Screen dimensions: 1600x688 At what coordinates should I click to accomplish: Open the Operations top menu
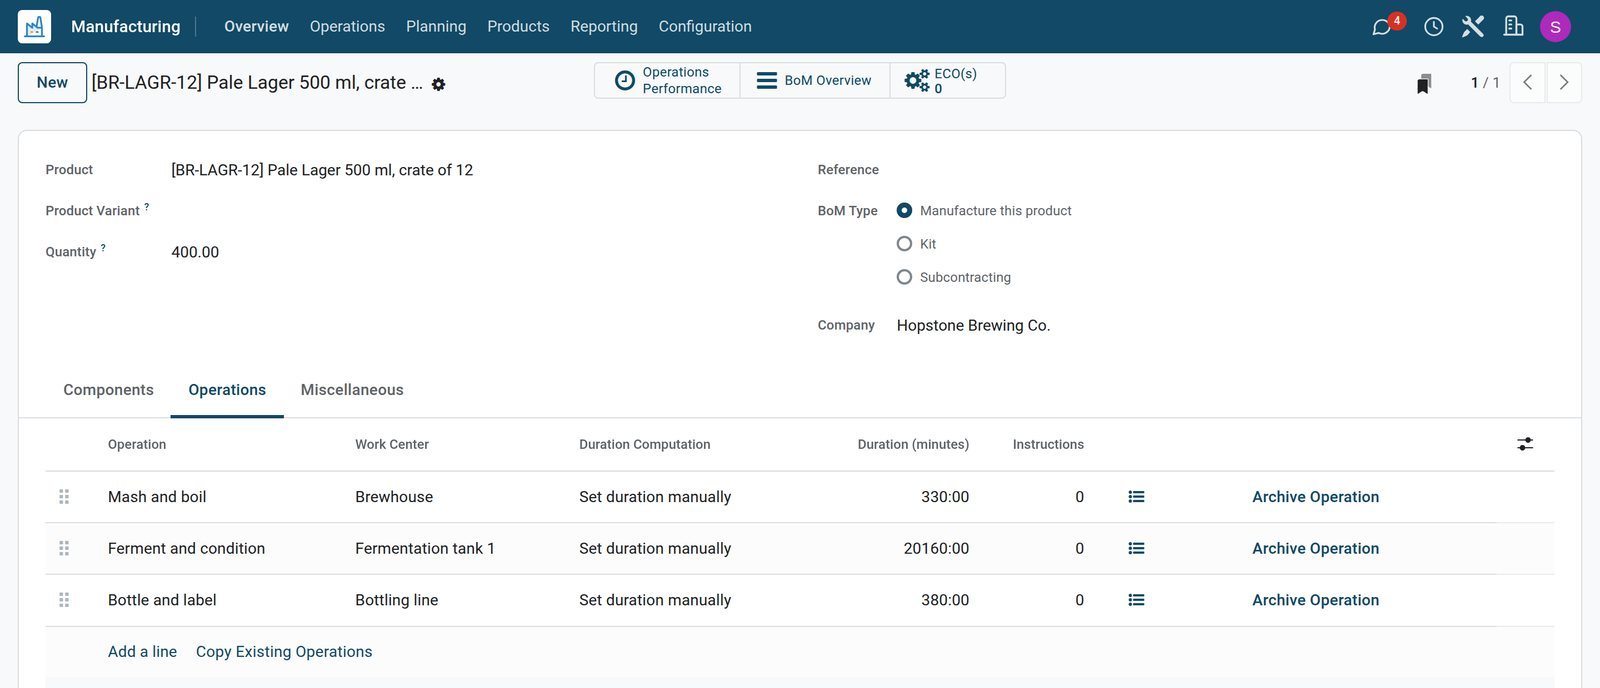point(347,27)
